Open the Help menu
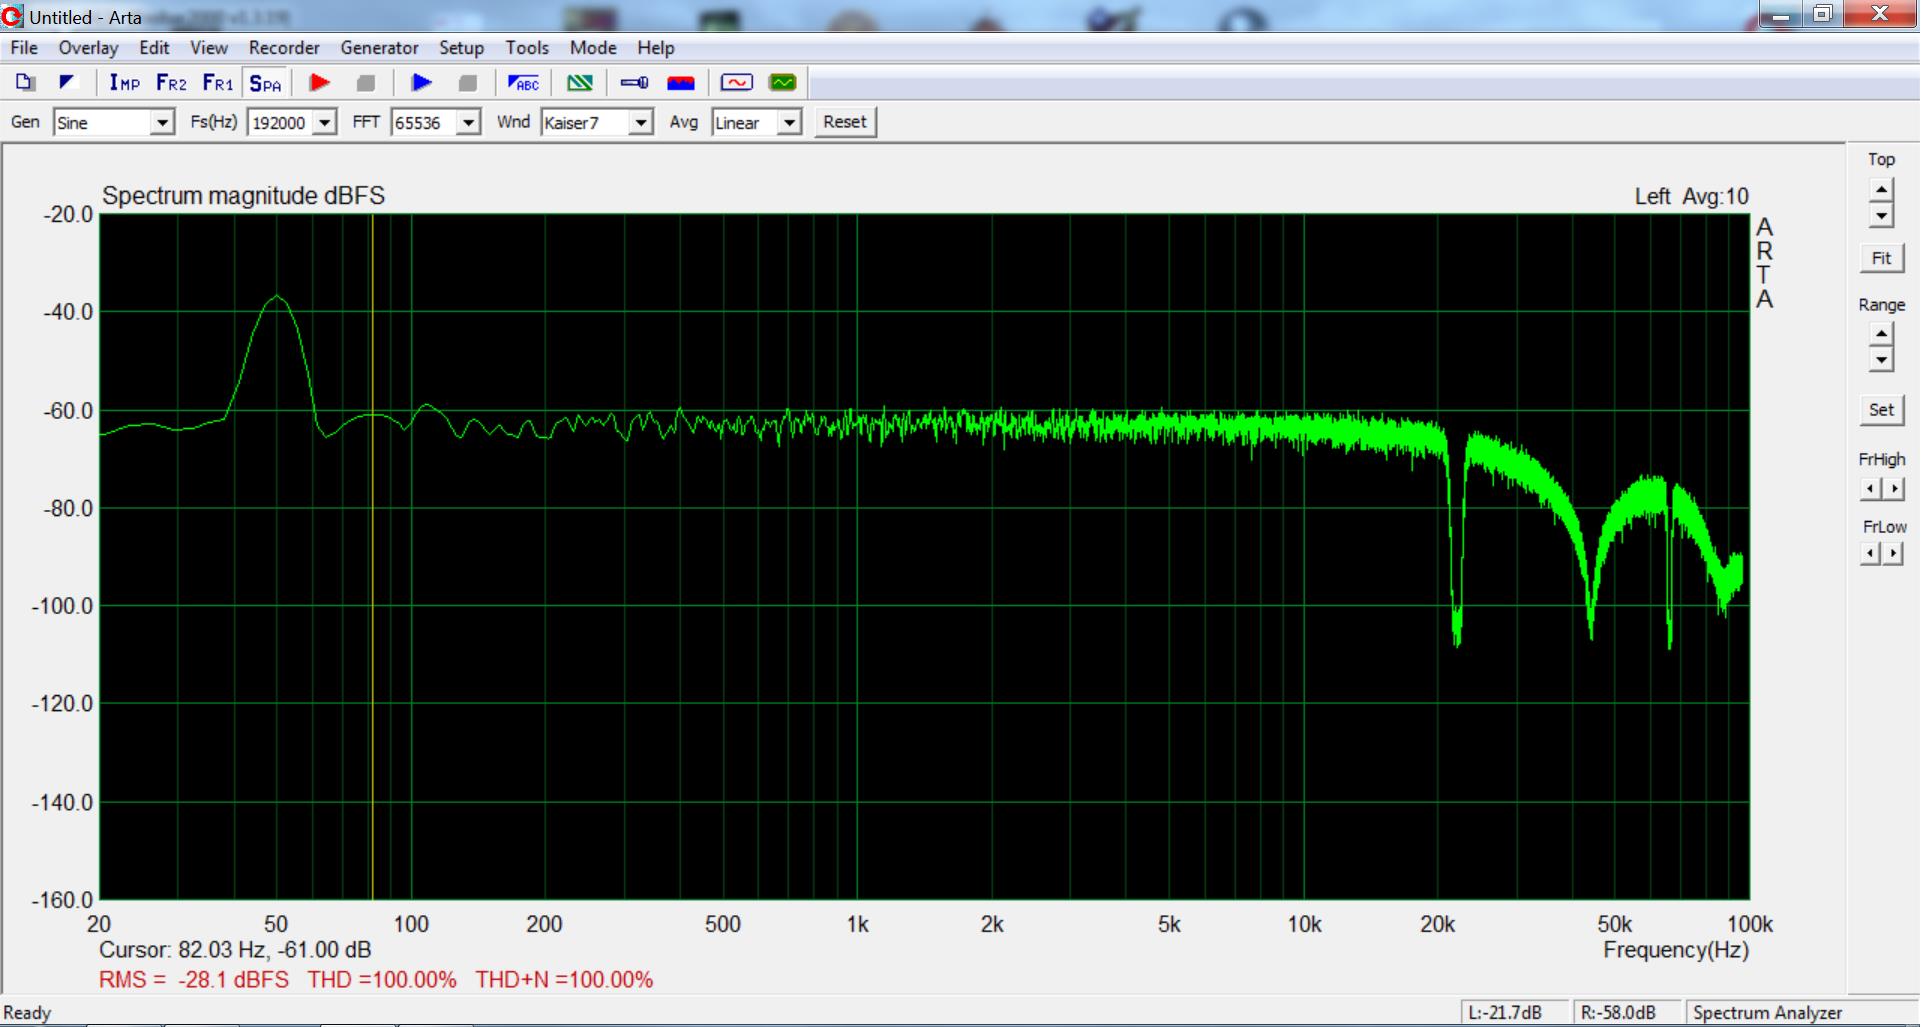Image resolution: width=1923 pixels, height=1027 pixels. pos(656,48)
